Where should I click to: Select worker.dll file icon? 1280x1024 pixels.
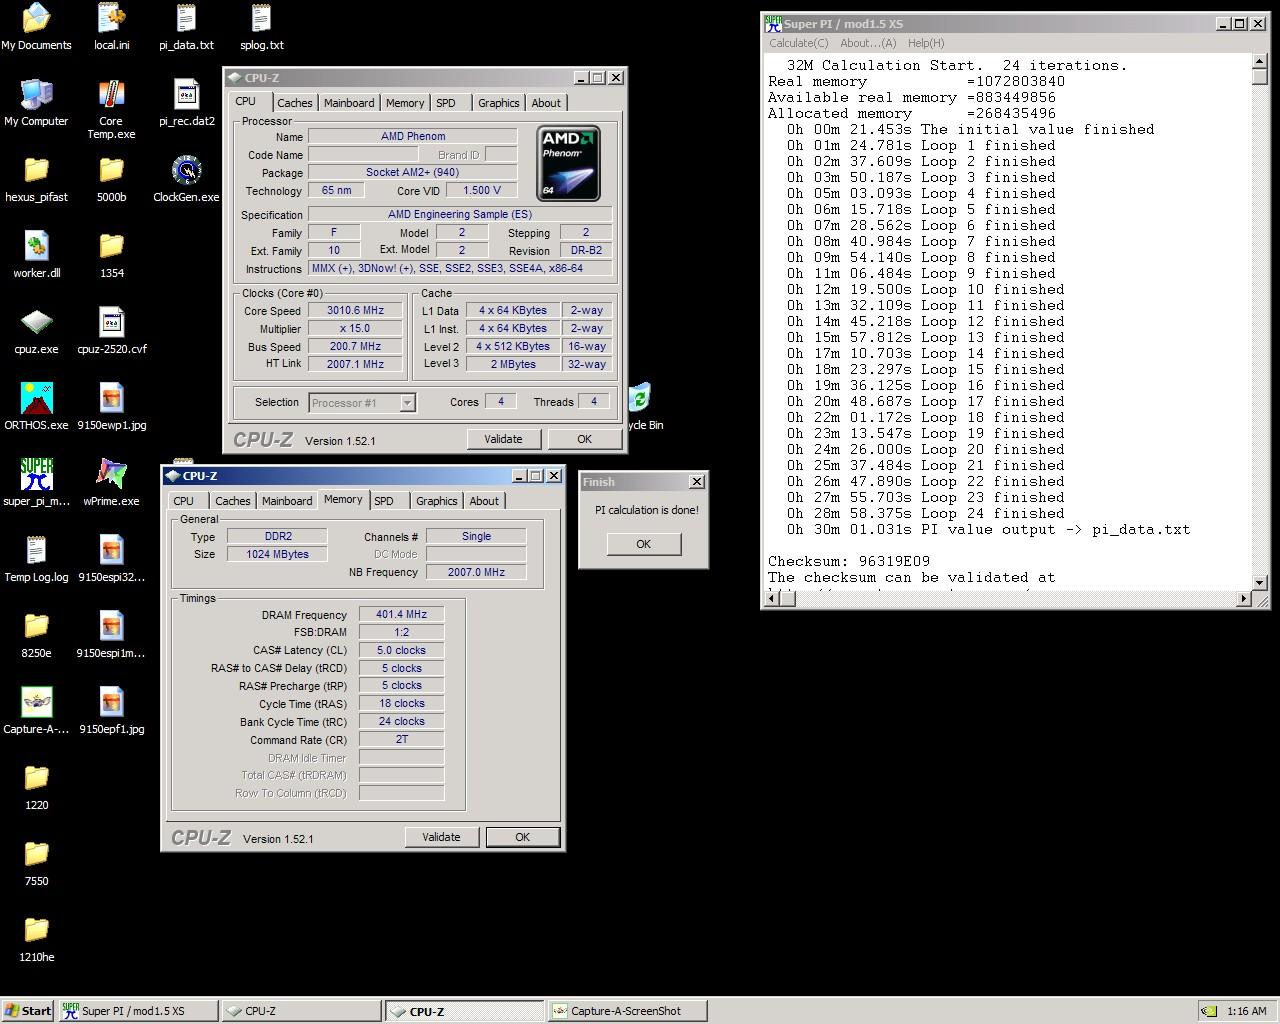(x=36, y=255)
